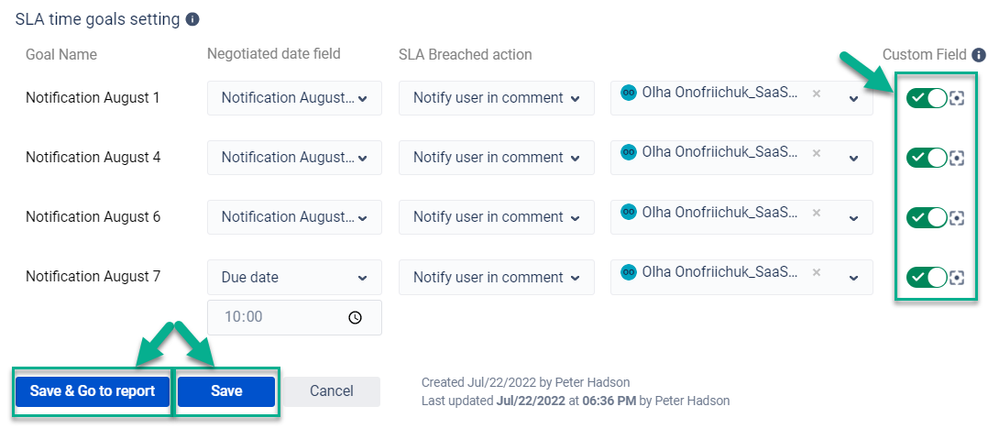Click target icon in Notification August 6 row
Viewport: 999px width, 429px height.
tap(957, 217)
